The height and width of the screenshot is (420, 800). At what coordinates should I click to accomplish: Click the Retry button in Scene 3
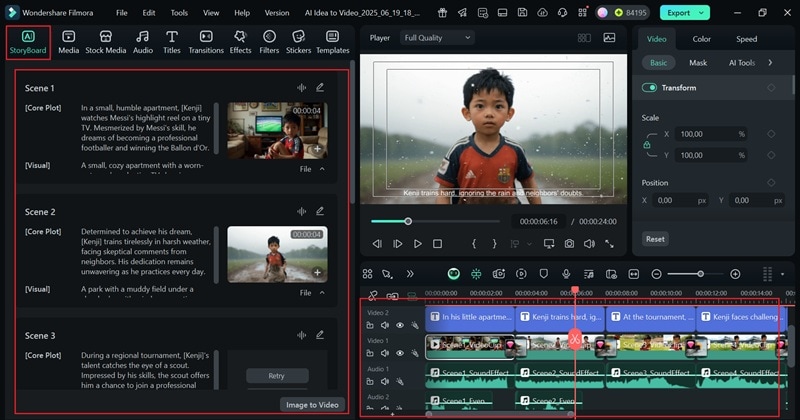click(277, 376)
